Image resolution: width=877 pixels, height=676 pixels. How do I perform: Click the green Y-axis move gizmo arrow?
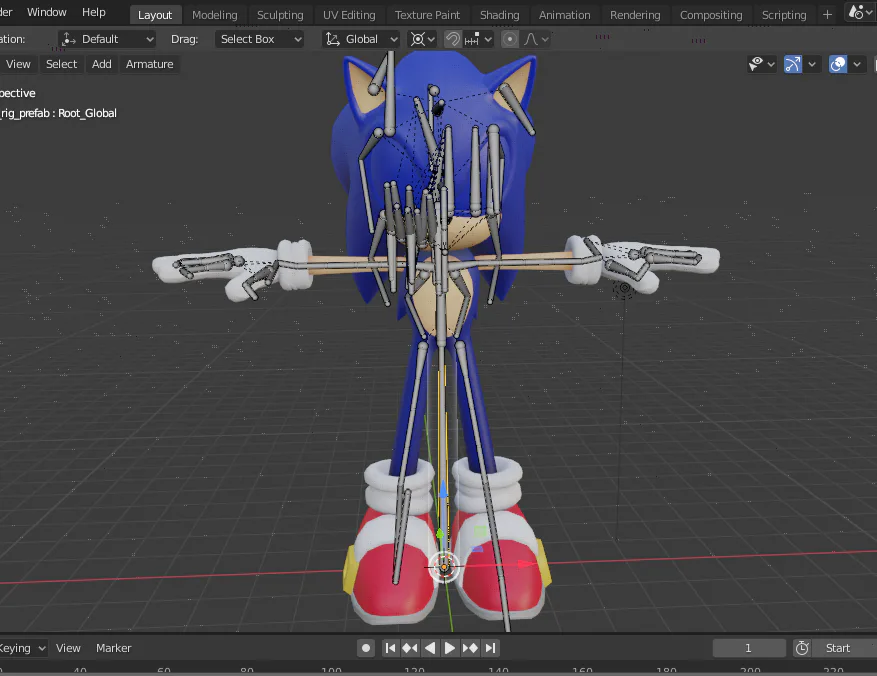[440, 533]
